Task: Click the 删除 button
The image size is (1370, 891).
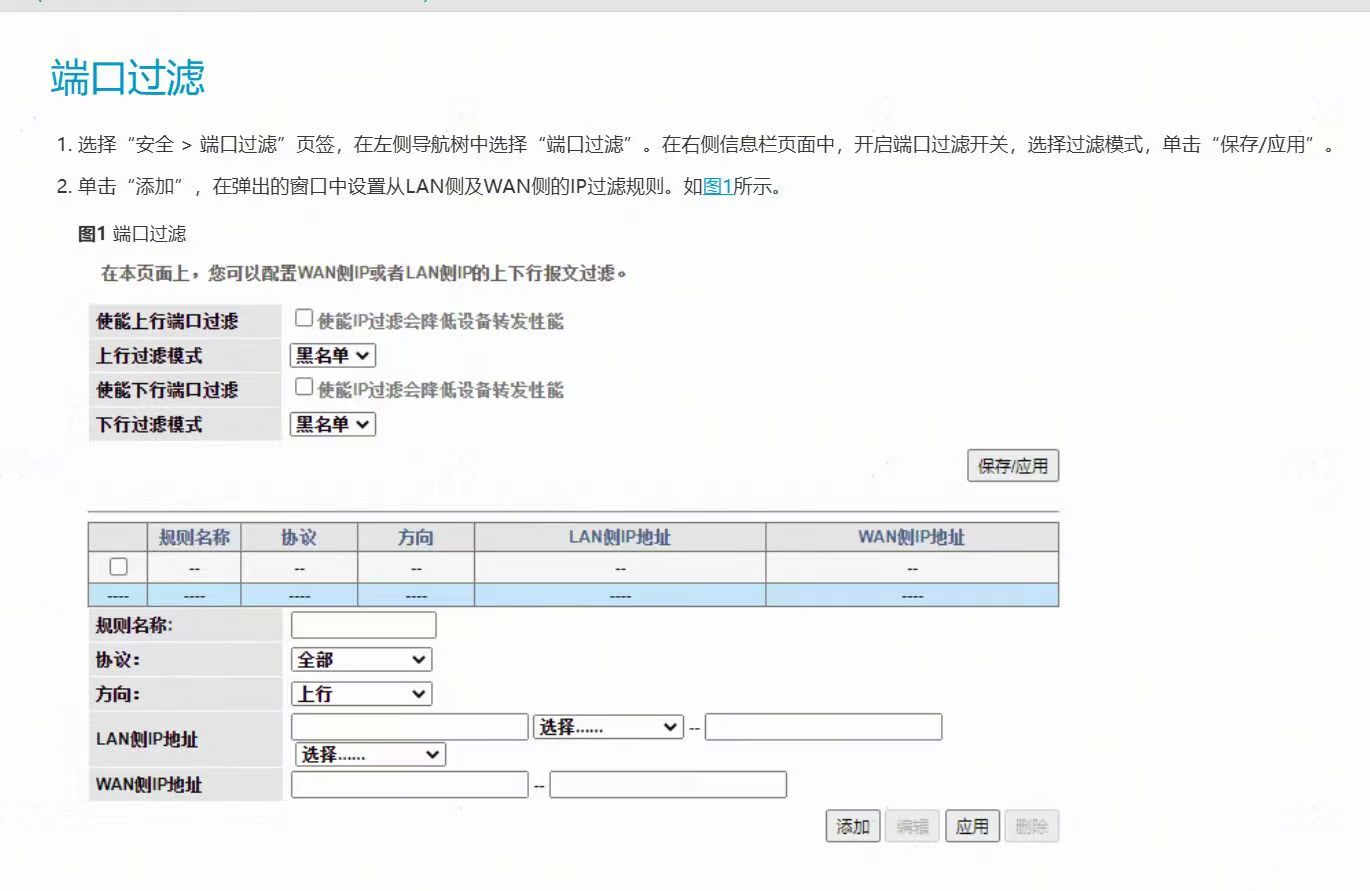Action: (x=1031, y=827)
